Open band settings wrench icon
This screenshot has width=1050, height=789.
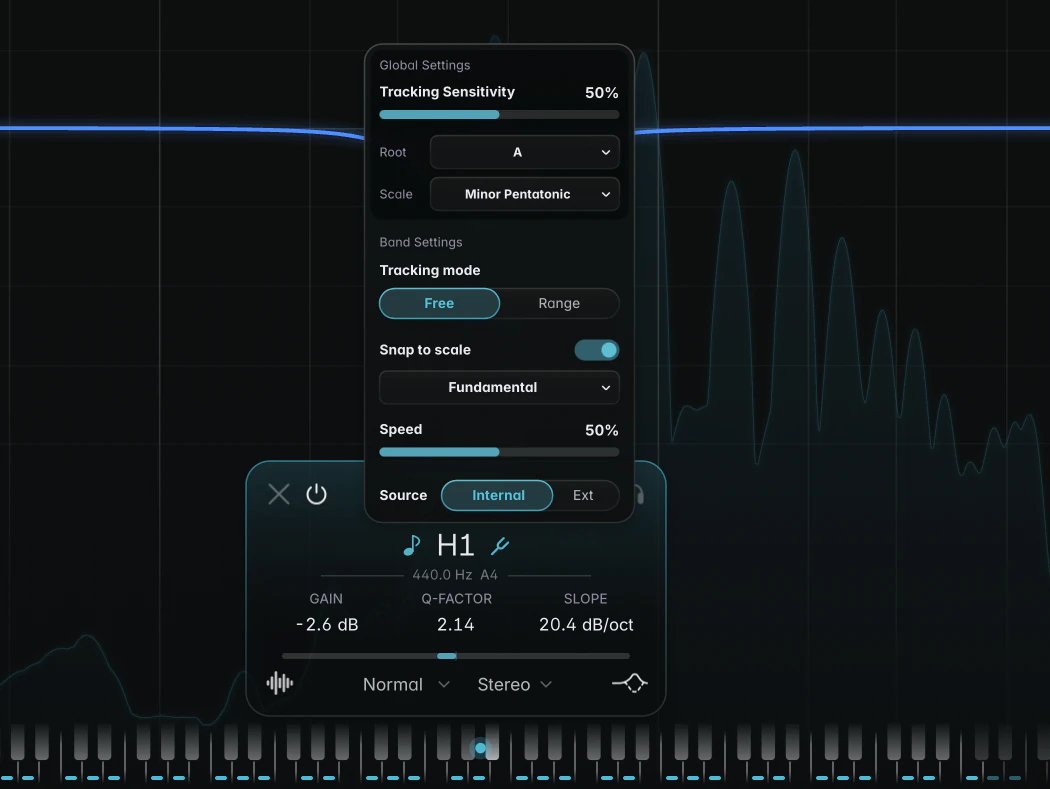[x=500, y=546]
